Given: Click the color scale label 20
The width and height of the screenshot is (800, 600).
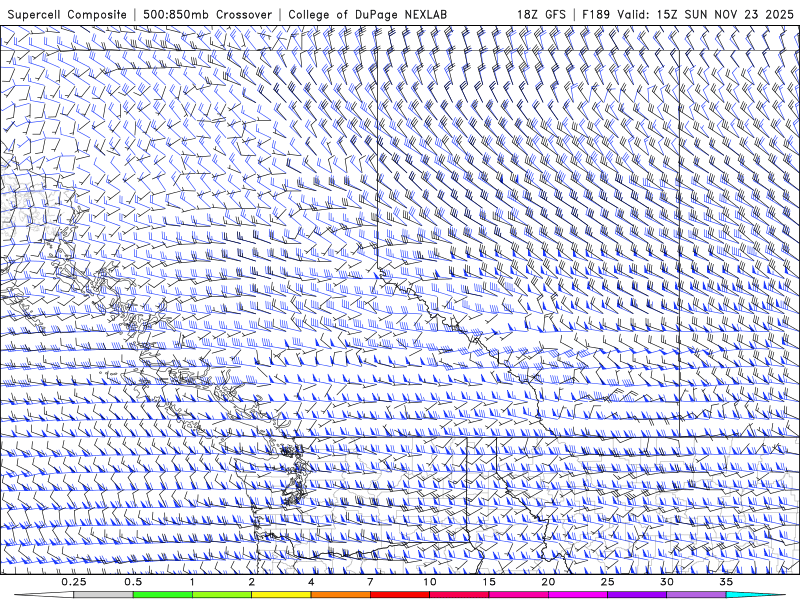Looking at the screenshot, I should pos(548,582).
